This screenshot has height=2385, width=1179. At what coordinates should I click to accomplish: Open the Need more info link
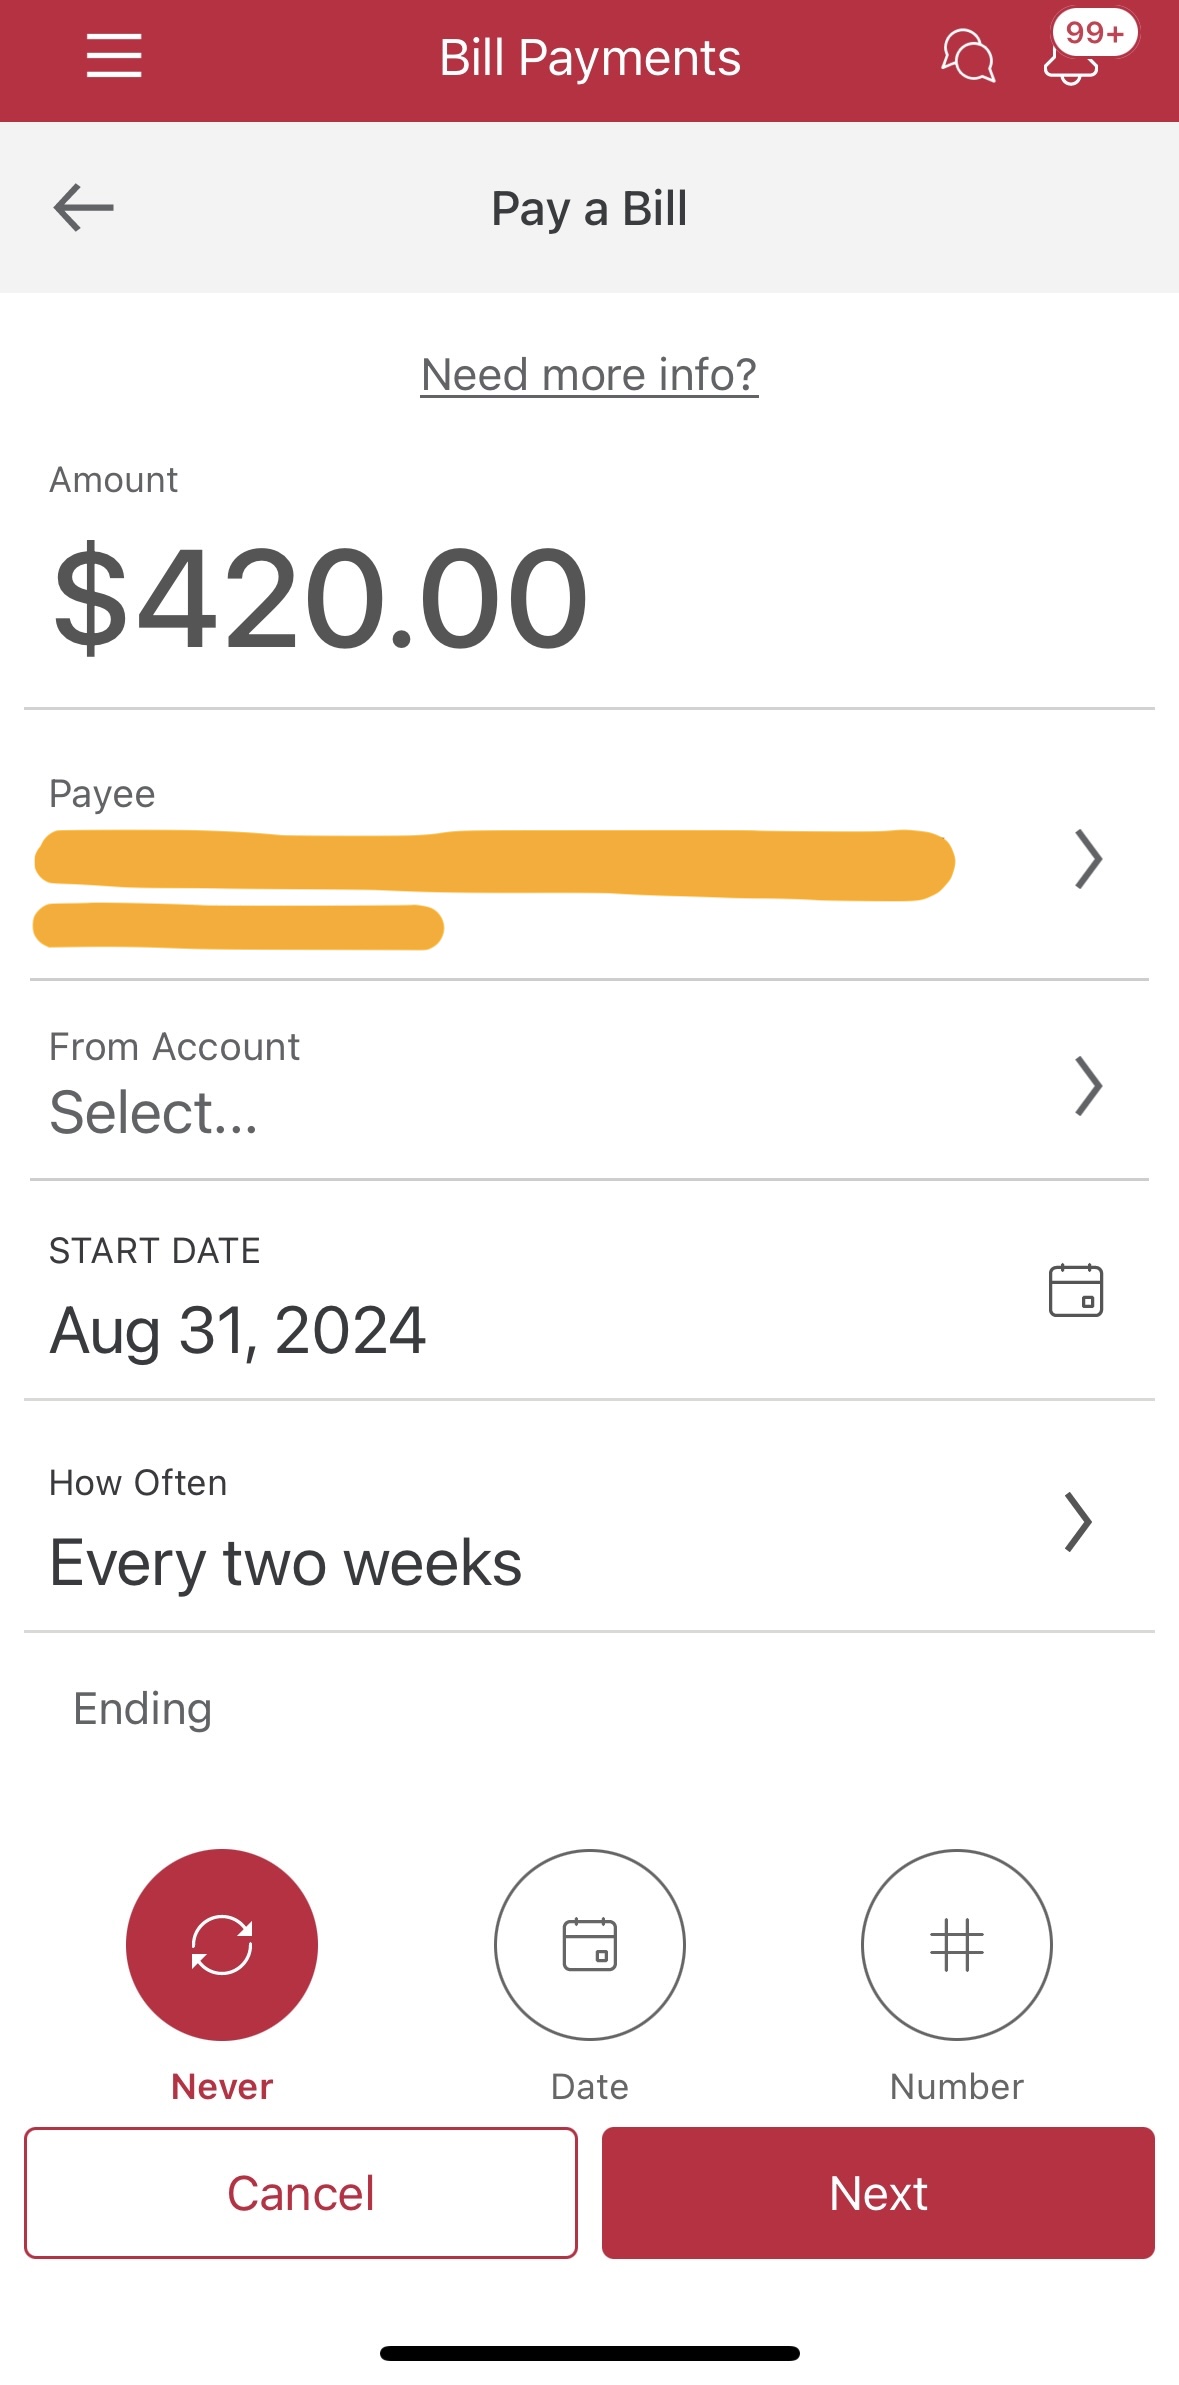589,375
